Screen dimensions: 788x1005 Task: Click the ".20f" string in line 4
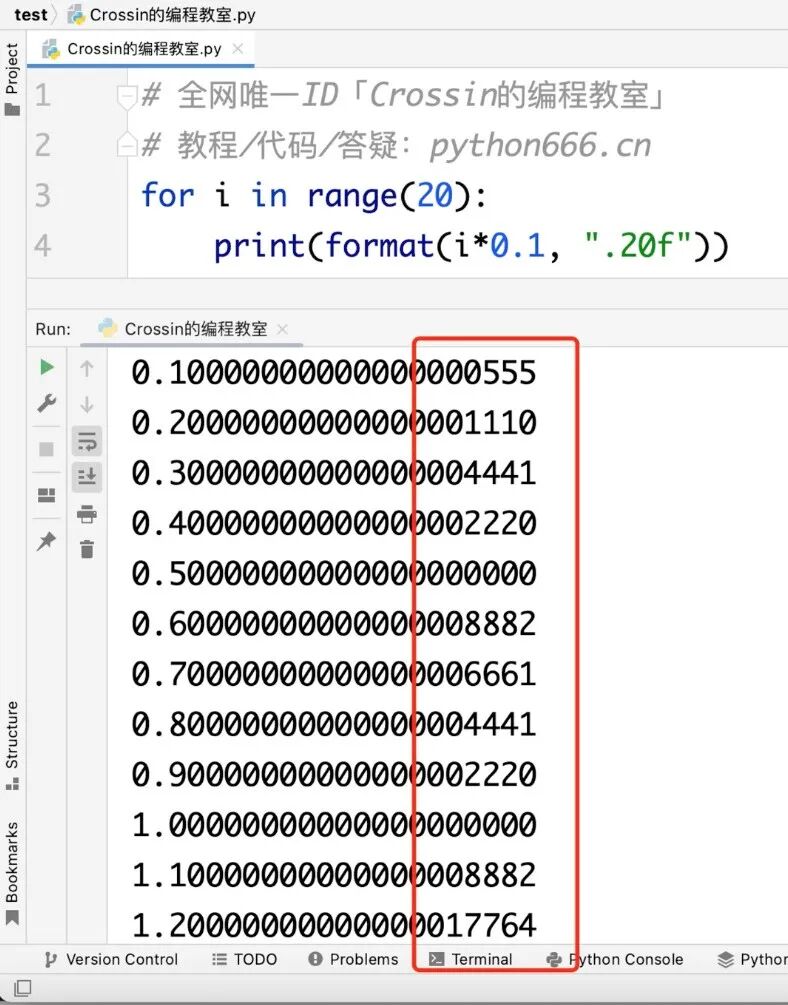pyautogui.click(x=637, y=245)
